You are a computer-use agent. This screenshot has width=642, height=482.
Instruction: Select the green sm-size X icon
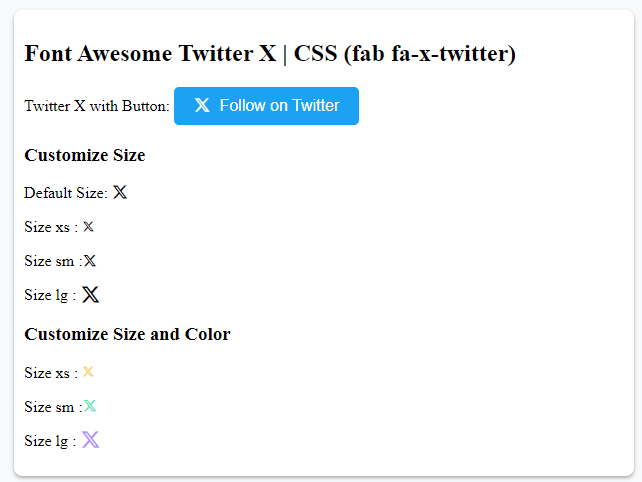[90, 406]
